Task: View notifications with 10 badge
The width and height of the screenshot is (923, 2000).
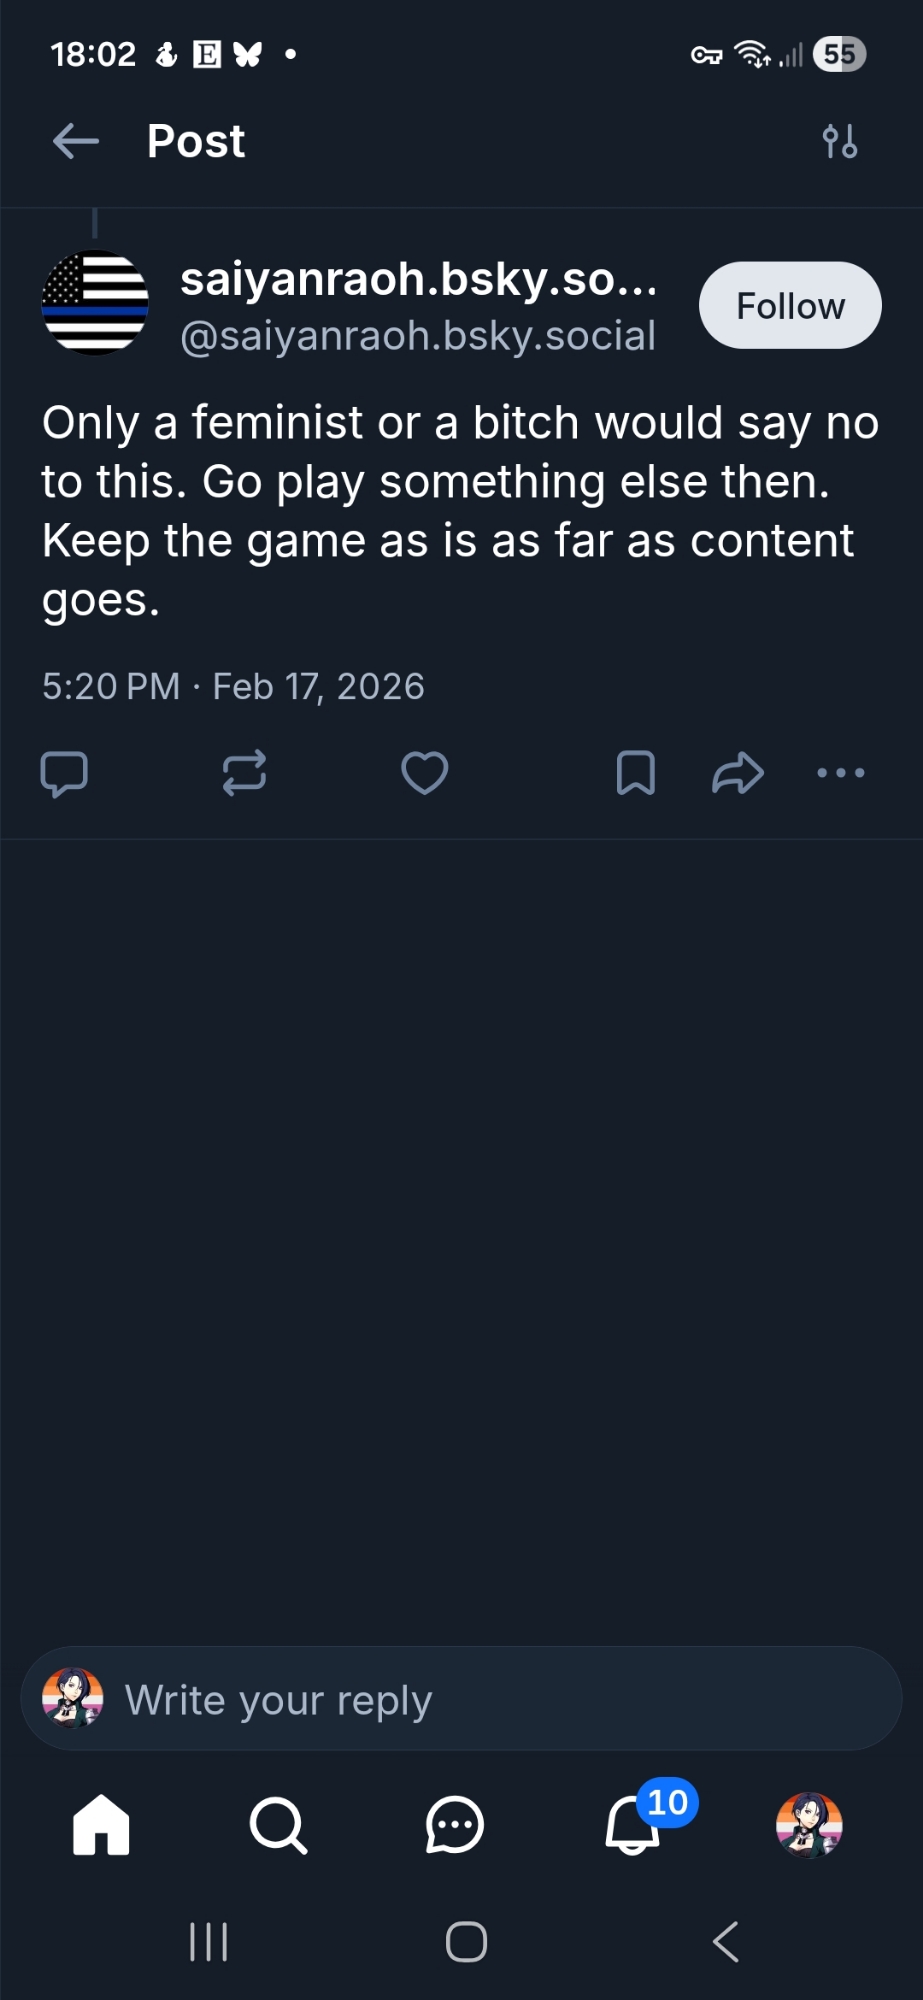Action: click(634, 1825)
